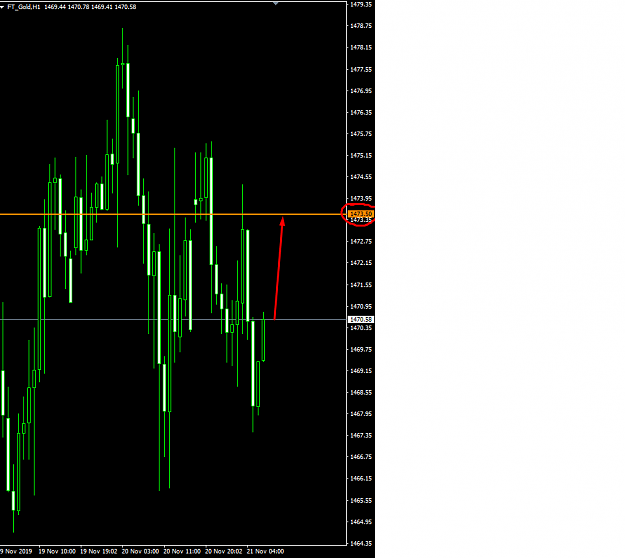This screenshot has width=625, height=558.
Task: Click the 1464.95 price scale label
Action: [361, 522]
